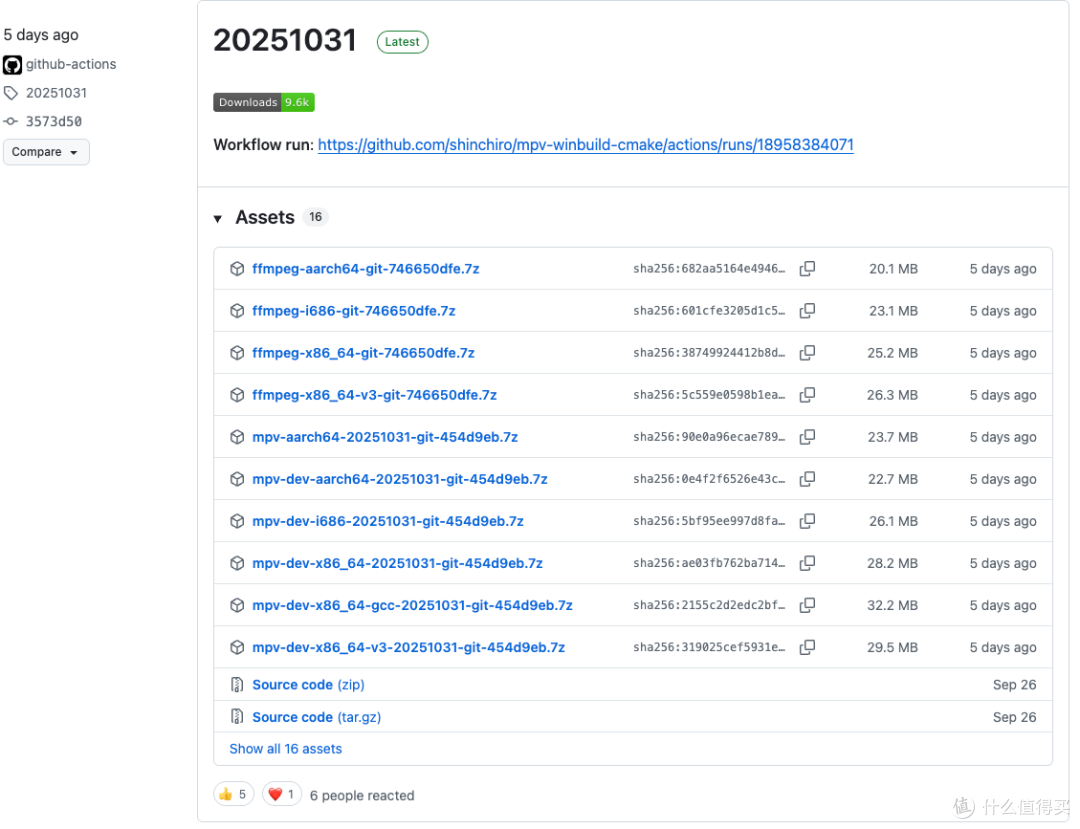
Task: Click the Assets heading
Action: click(265, 218)
